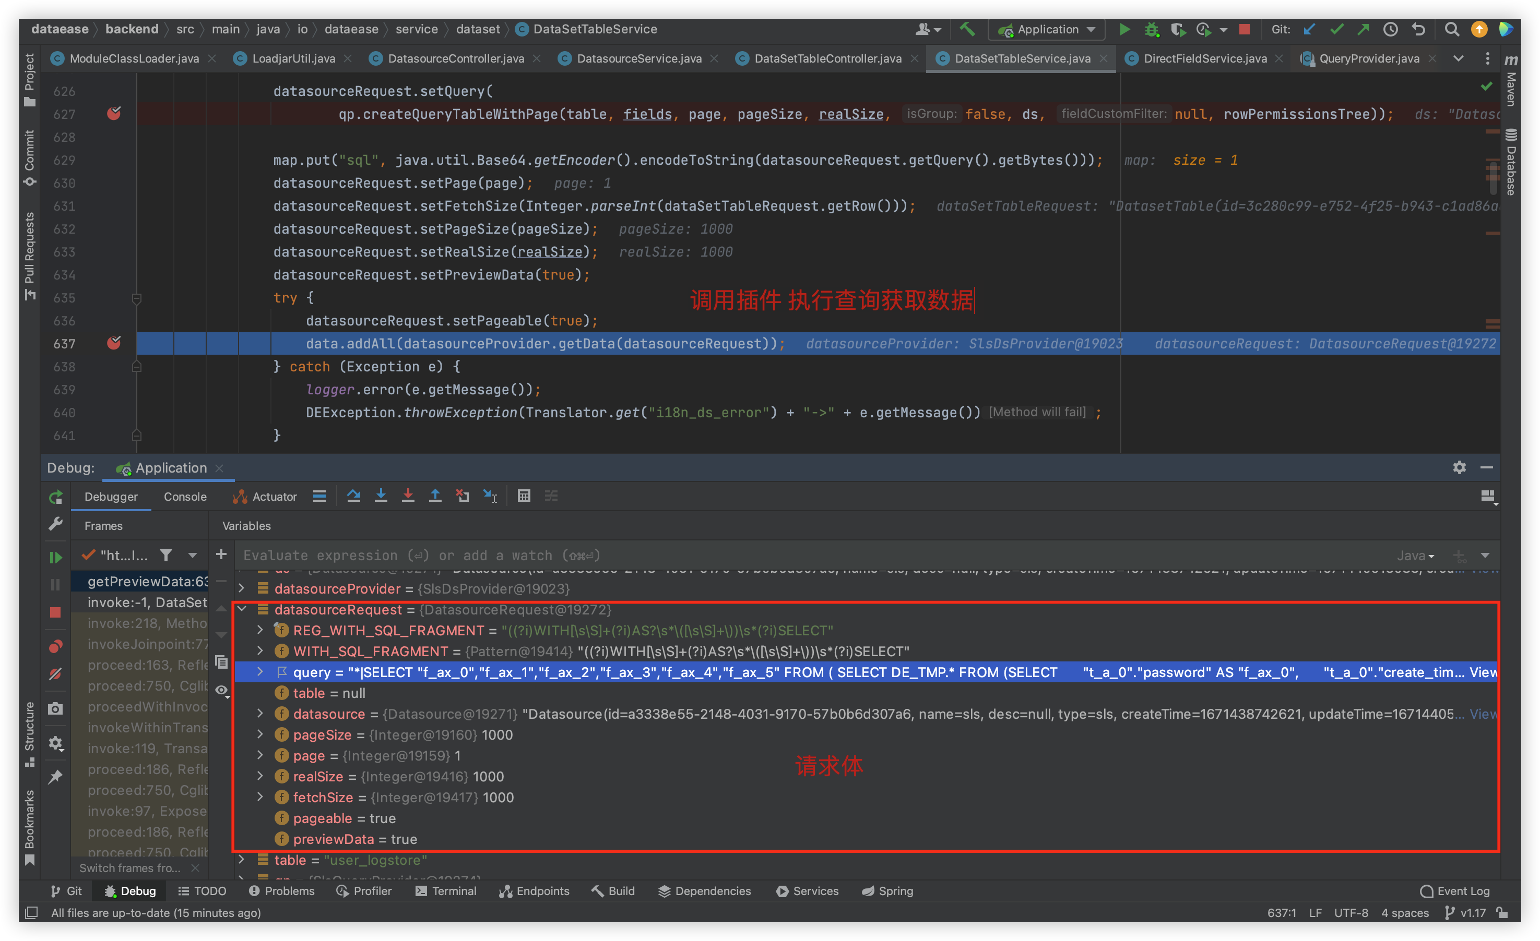1540x941 pixels.
Task: Click View link on the query row
Action: pyautogui.click(x=1483, y=672)
